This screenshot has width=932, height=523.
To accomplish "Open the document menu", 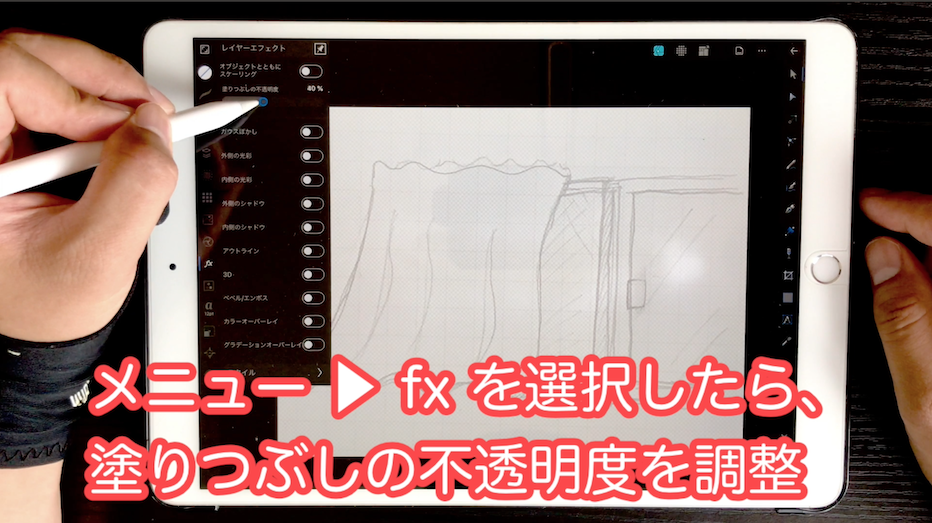I will [x=739, y=50].
